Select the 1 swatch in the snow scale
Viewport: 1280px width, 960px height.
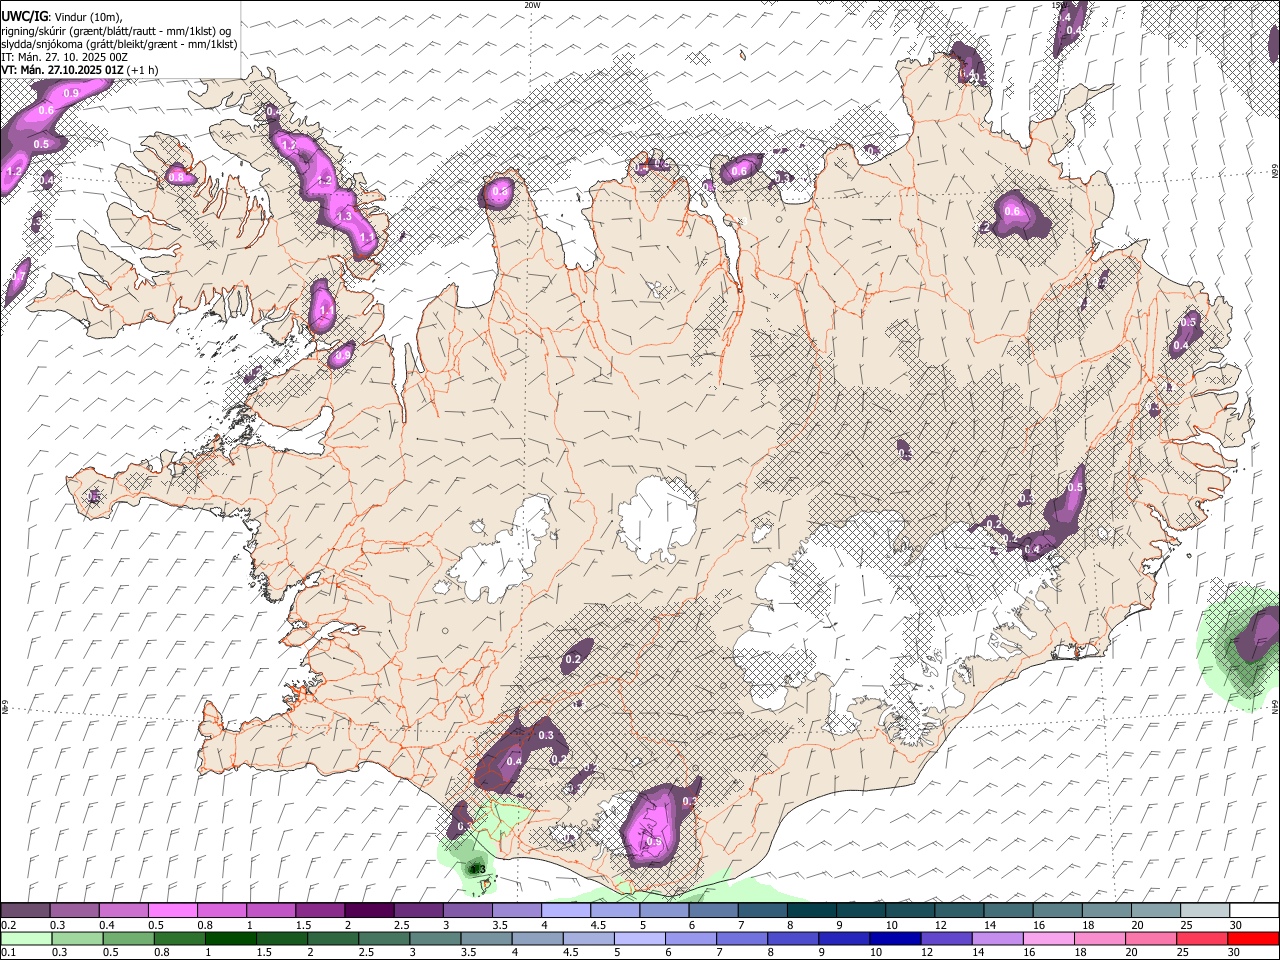tap(270, 911)
